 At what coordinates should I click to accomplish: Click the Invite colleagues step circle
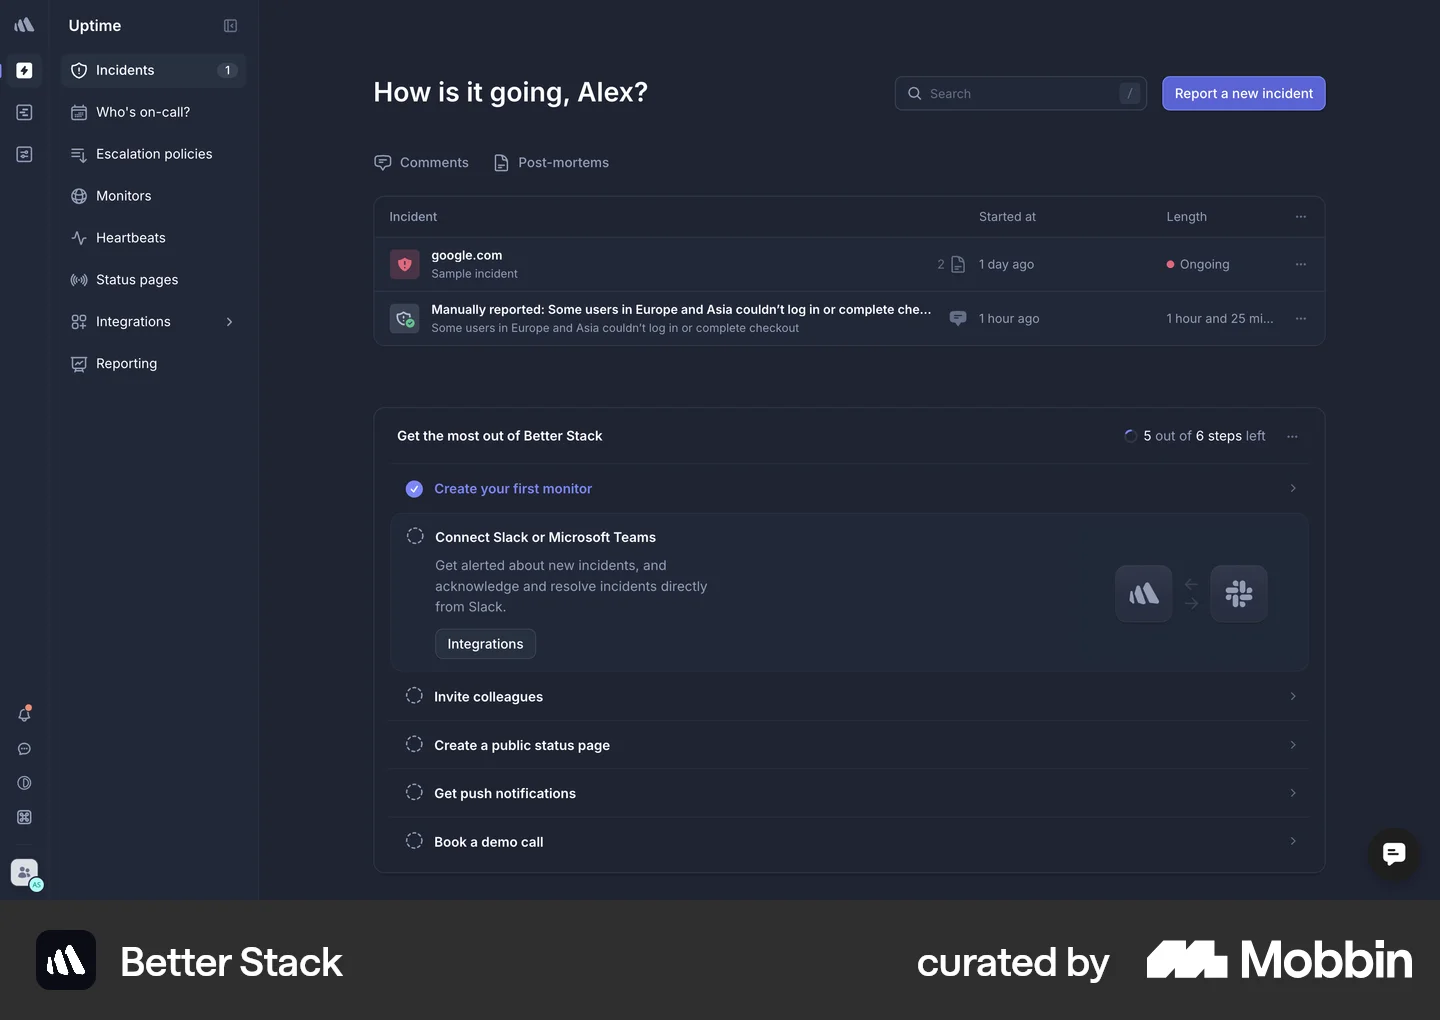click(x=414, y=696)
